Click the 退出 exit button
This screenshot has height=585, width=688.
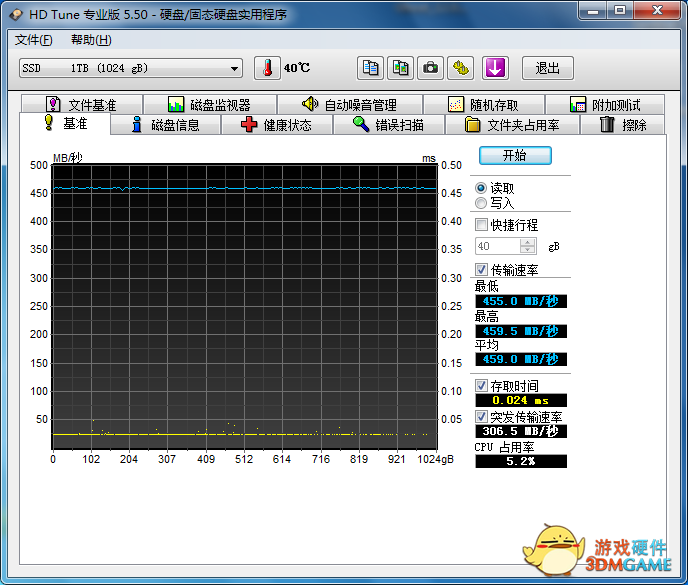[x=547, y=68]
